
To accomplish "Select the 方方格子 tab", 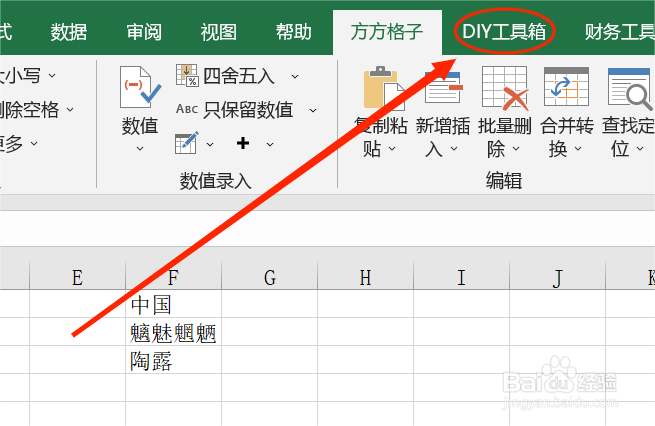I will click(387, 32).
